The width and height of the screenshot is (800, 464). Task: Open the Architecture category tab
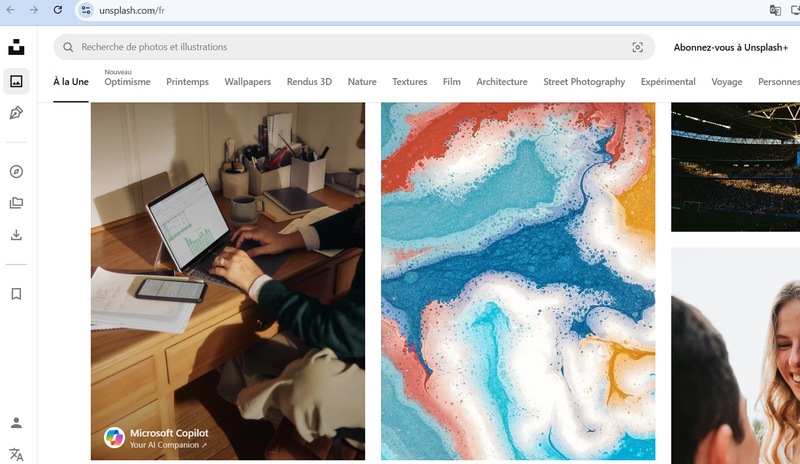[502, 82]
